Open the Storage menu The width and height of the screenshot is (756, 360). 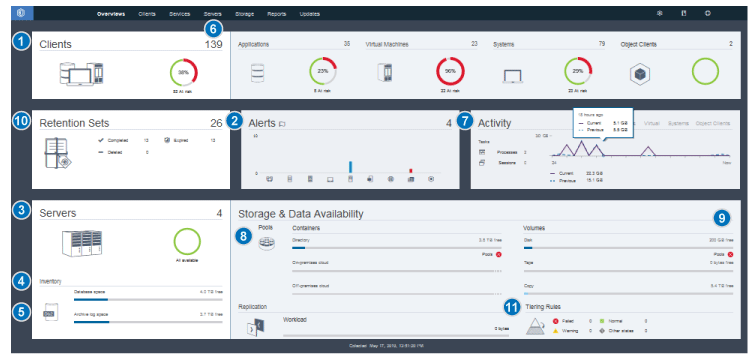point(244,14)
